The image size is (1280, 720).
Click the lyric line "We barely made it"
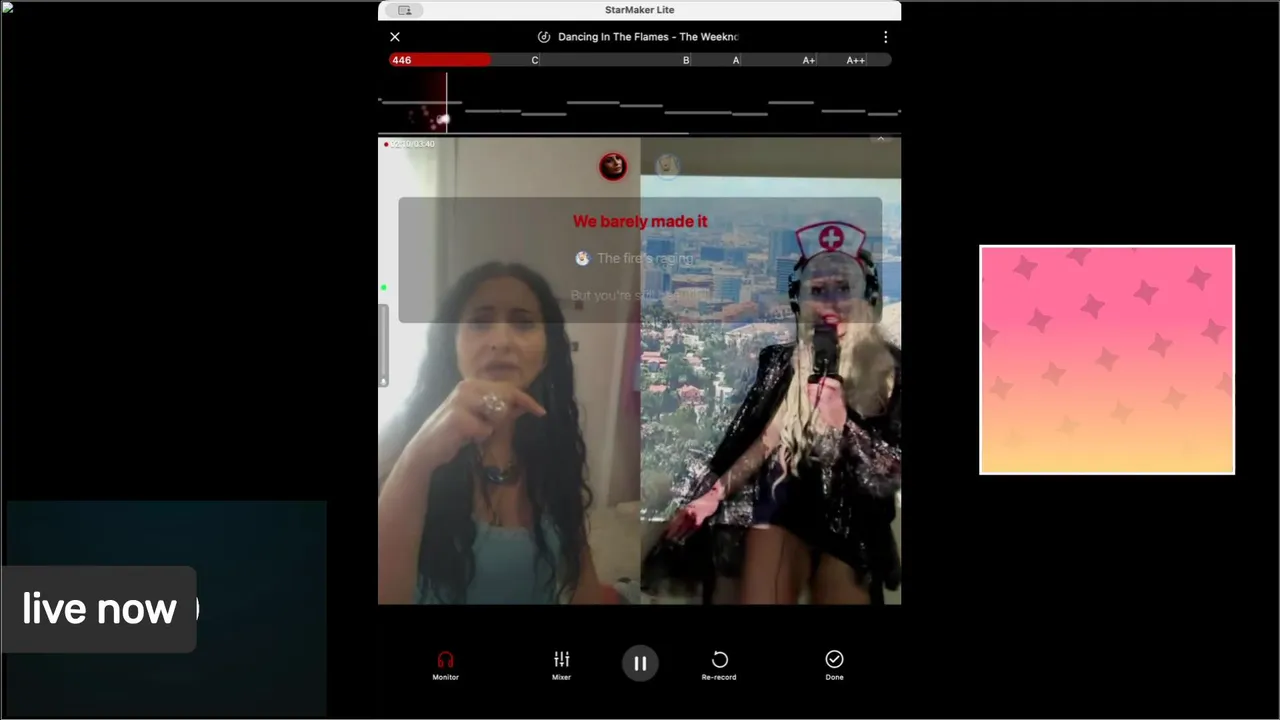640,221
